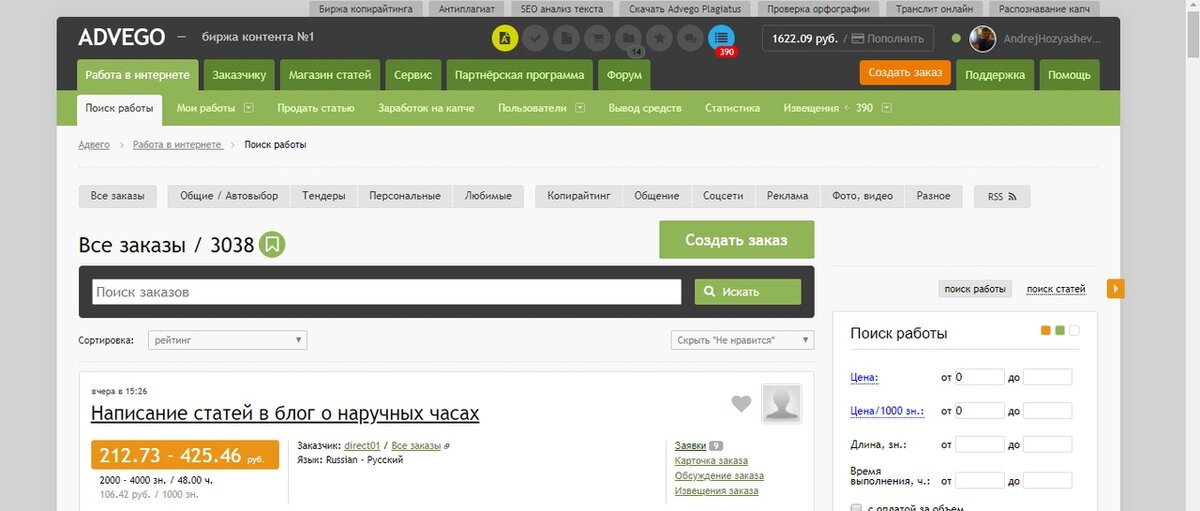Expand the Извещения 390 dropdown arrow
Screen dimensions: 1200x511
(886, 108)
